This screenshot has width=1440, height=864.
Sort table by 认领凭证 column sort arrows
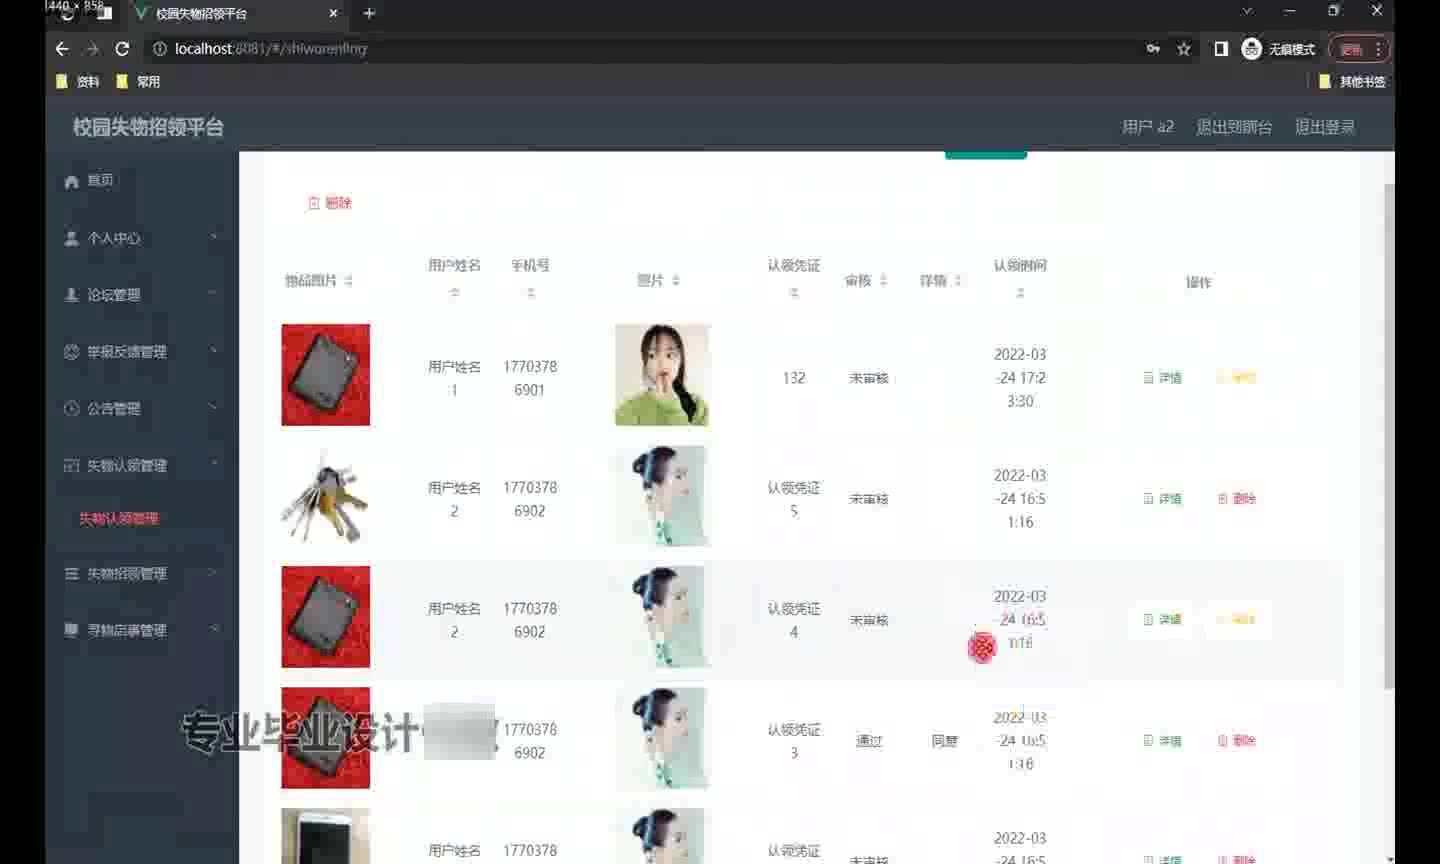click(794, 293)
